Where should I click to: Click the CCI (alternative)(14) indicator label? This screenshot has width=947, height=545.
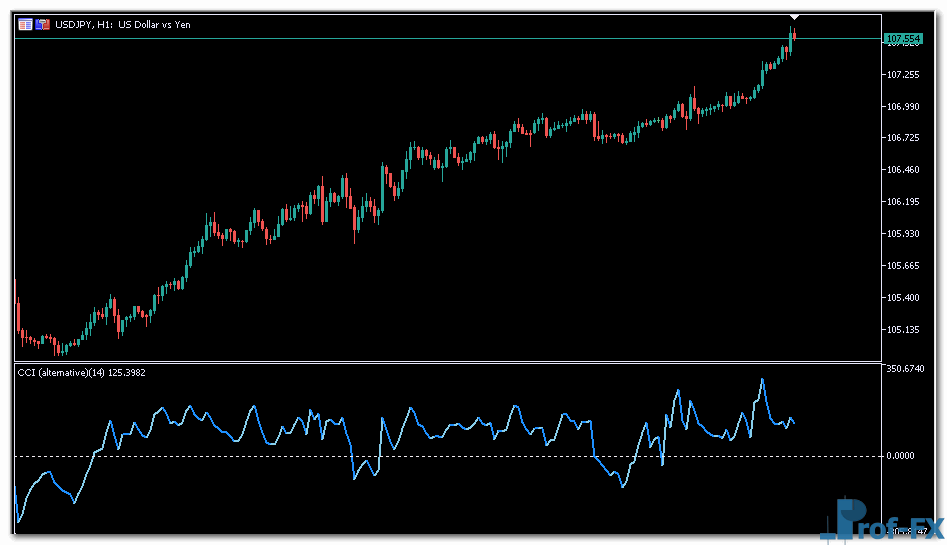click(81, 372)
